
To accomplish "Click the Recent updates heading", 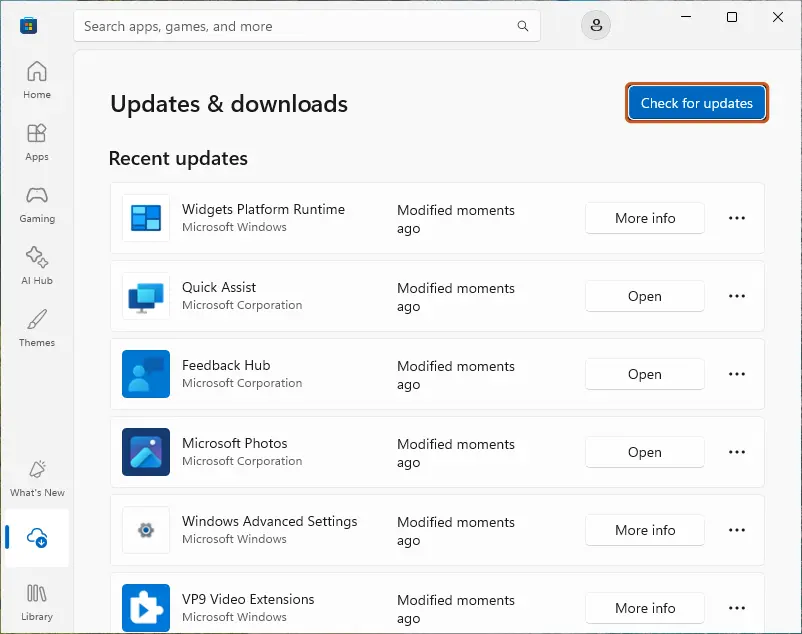I will tap(178, 158).
